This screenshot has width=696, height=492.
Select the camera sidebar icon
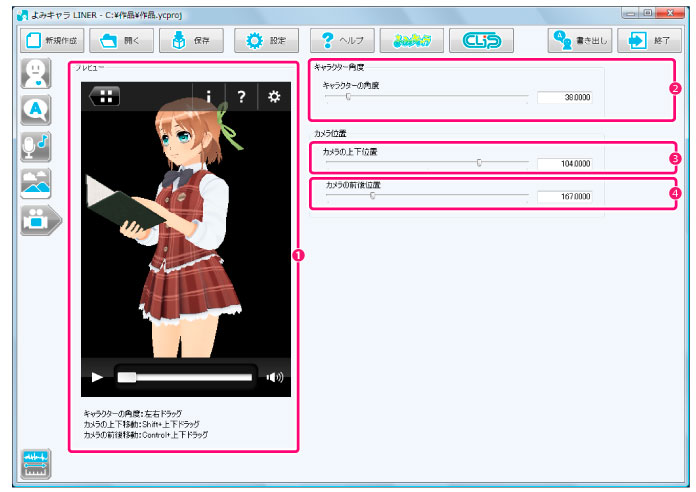click(x=40, y=220)
